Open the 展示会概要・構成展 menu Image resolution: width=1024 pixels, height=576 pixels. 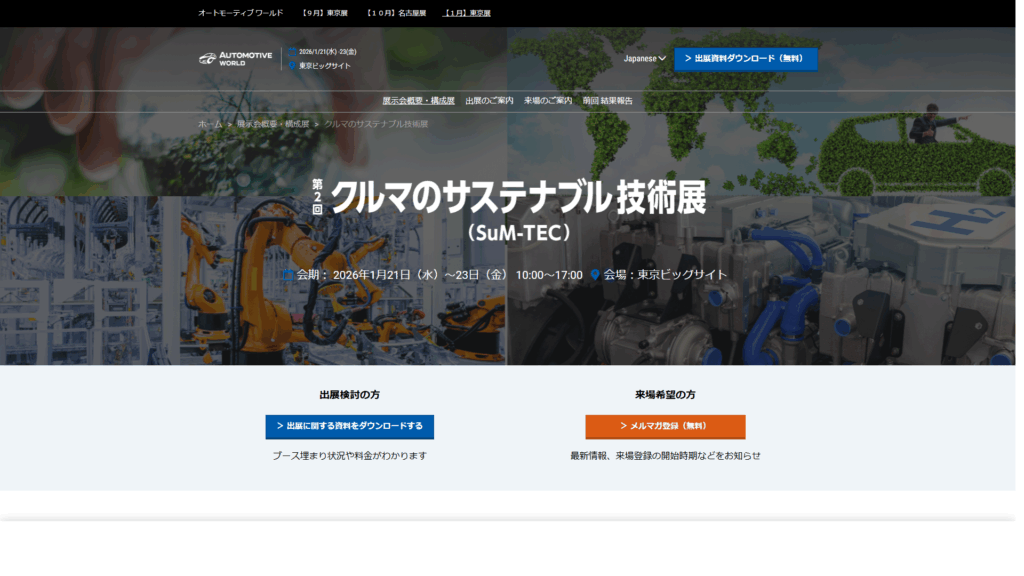(418, 101)
